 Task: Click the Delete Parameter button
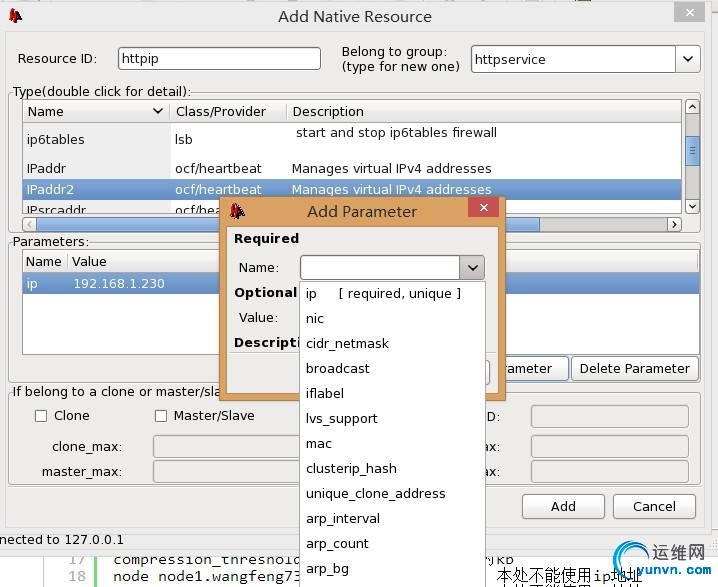pyautogui.click(x=635, y=369)
